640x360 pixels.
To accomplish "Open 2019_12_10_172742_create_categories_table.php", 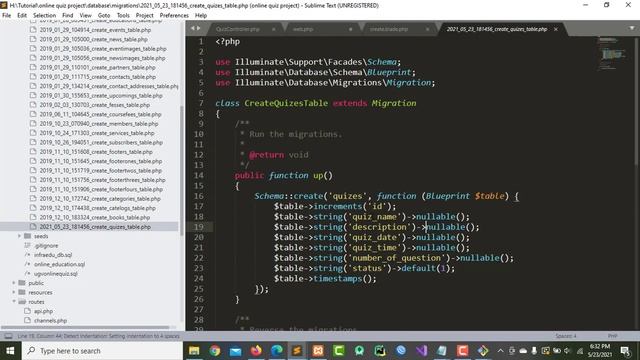I will click(100, 199).
